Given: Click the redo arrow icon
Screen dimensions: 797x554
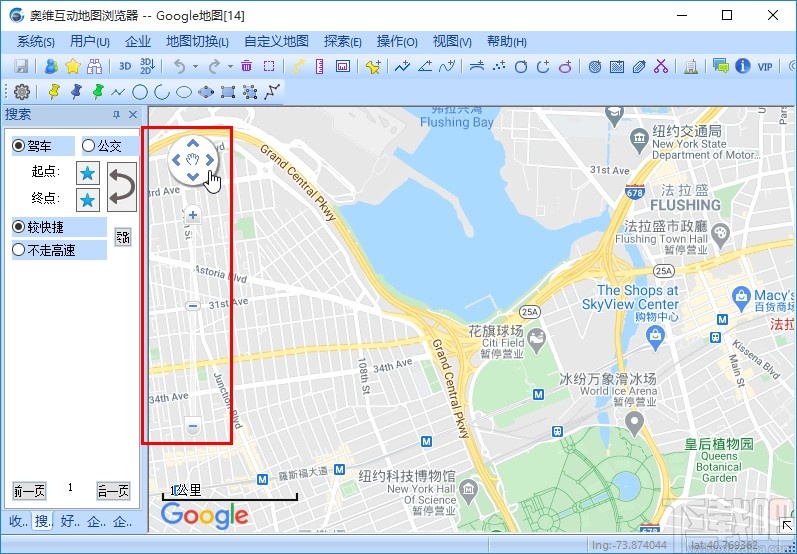Looking at the screenshot, I should pos(214,66).
